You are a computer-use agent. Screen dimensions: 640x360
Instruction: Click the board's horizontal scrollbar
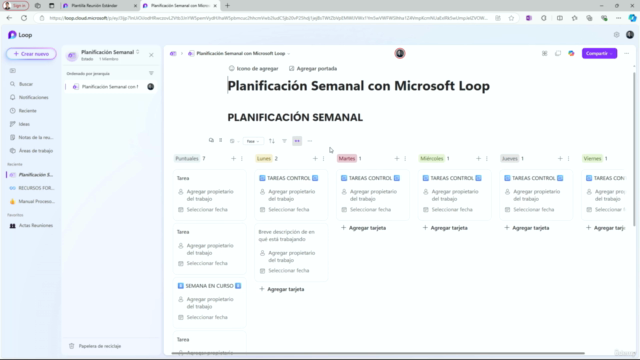coord(378,353)
